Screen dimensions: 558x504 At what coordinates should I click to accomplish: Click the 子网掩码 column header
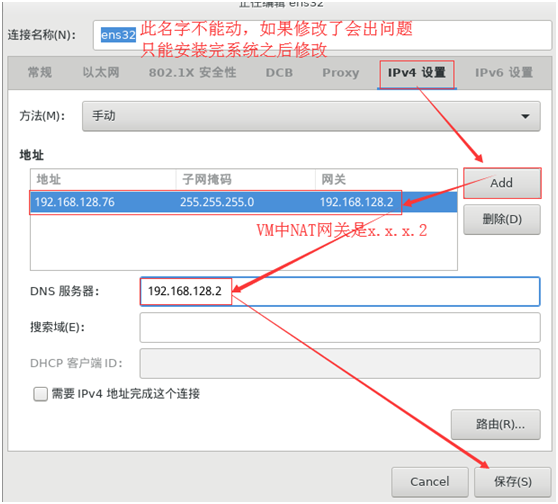coord(246,179)
